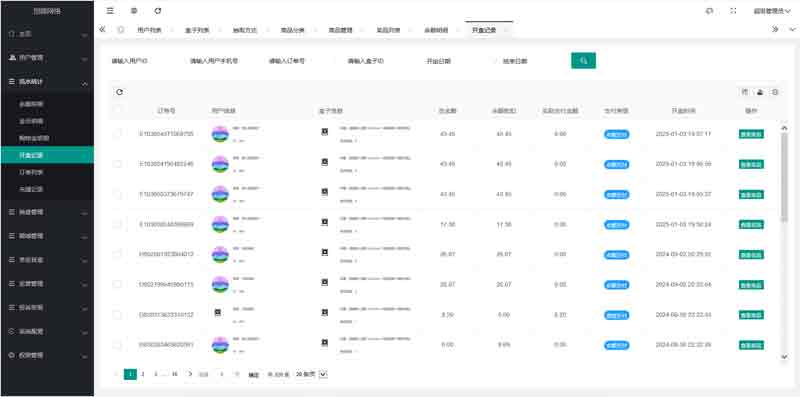Tick the checkbox in the second order row
The width and height of the screenshot is (800, 397).
(118, 164)
